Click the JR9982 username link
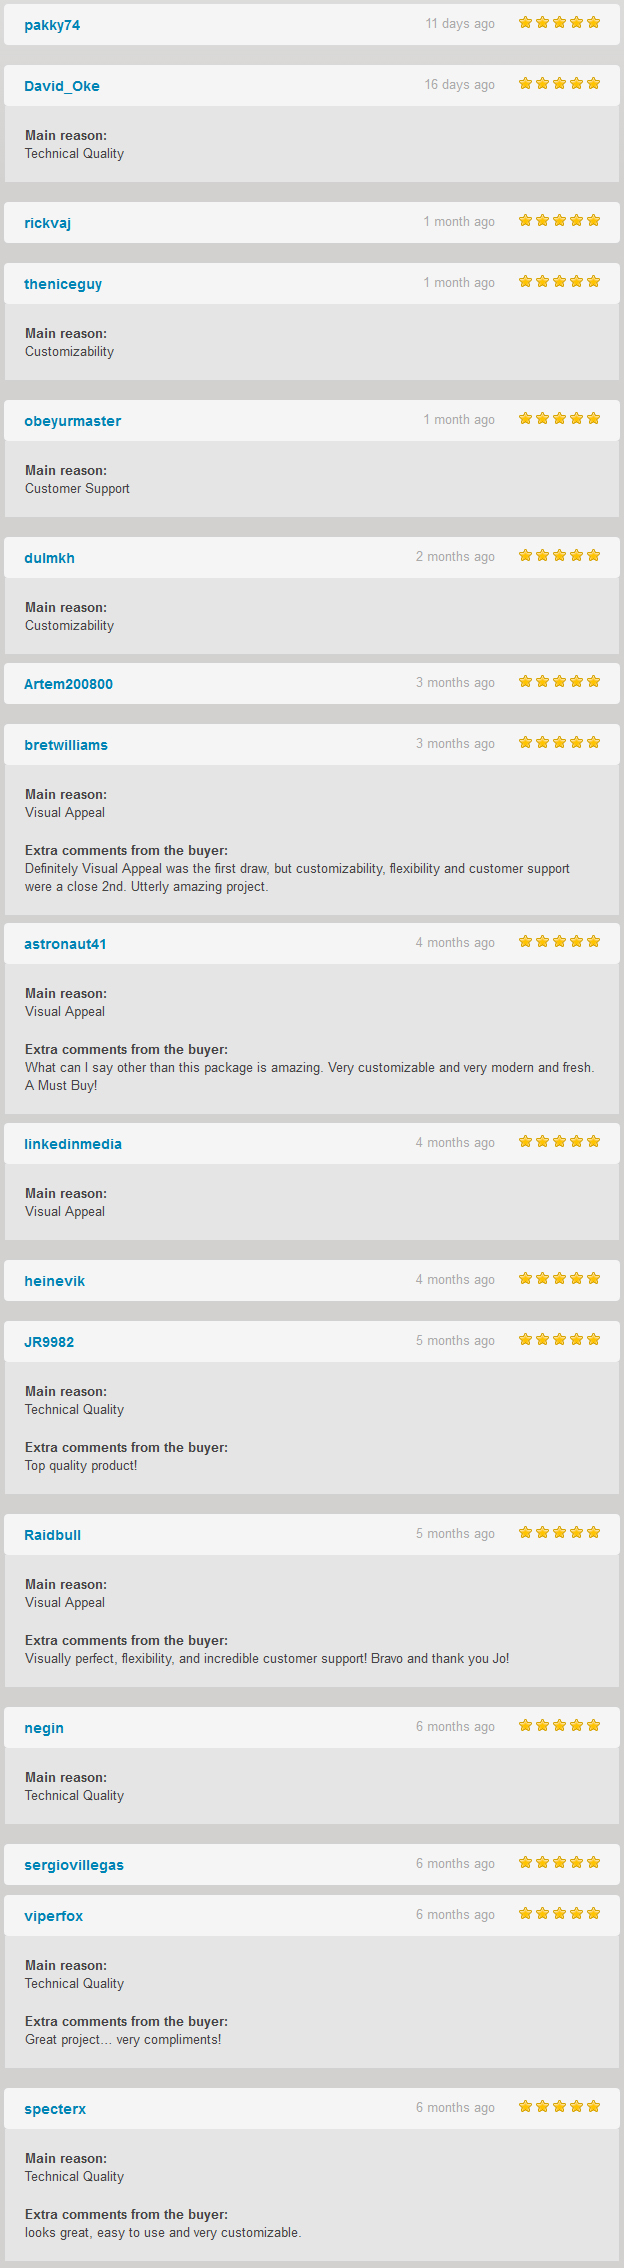The image size is (624, 2268). (x=49, y=1342)
